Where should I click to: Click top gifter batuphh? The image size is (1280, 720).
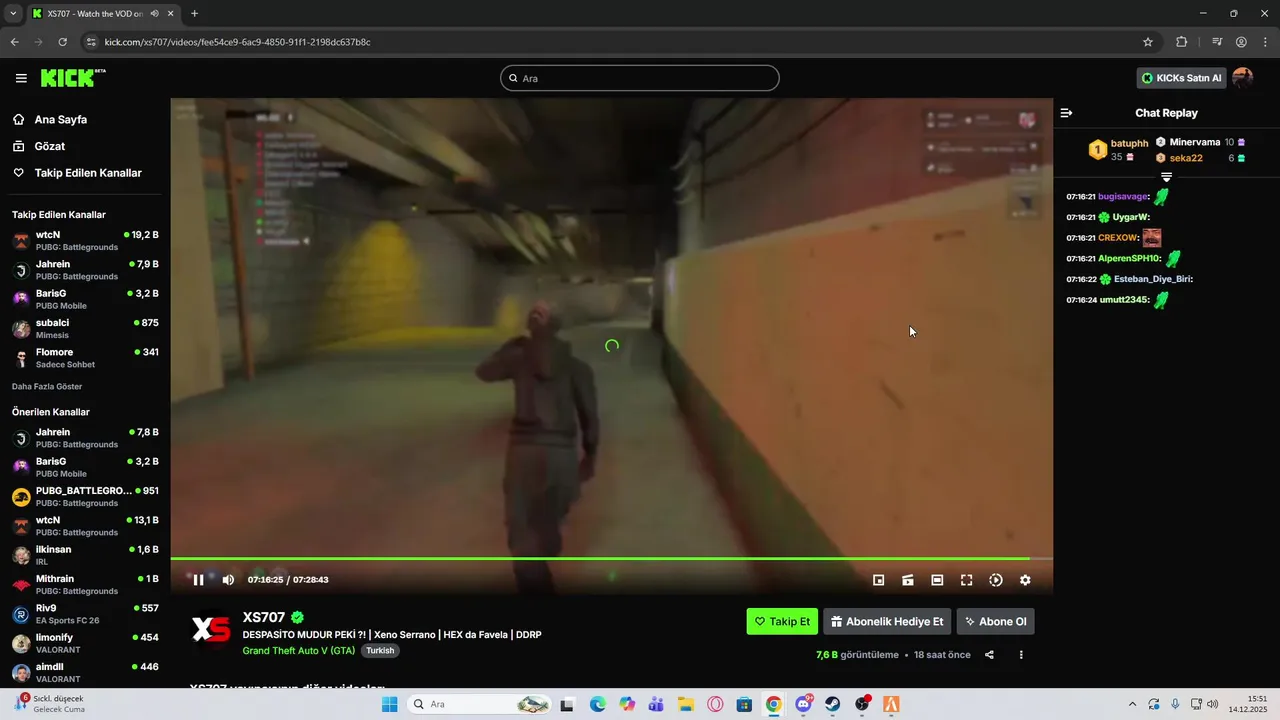1129,143
